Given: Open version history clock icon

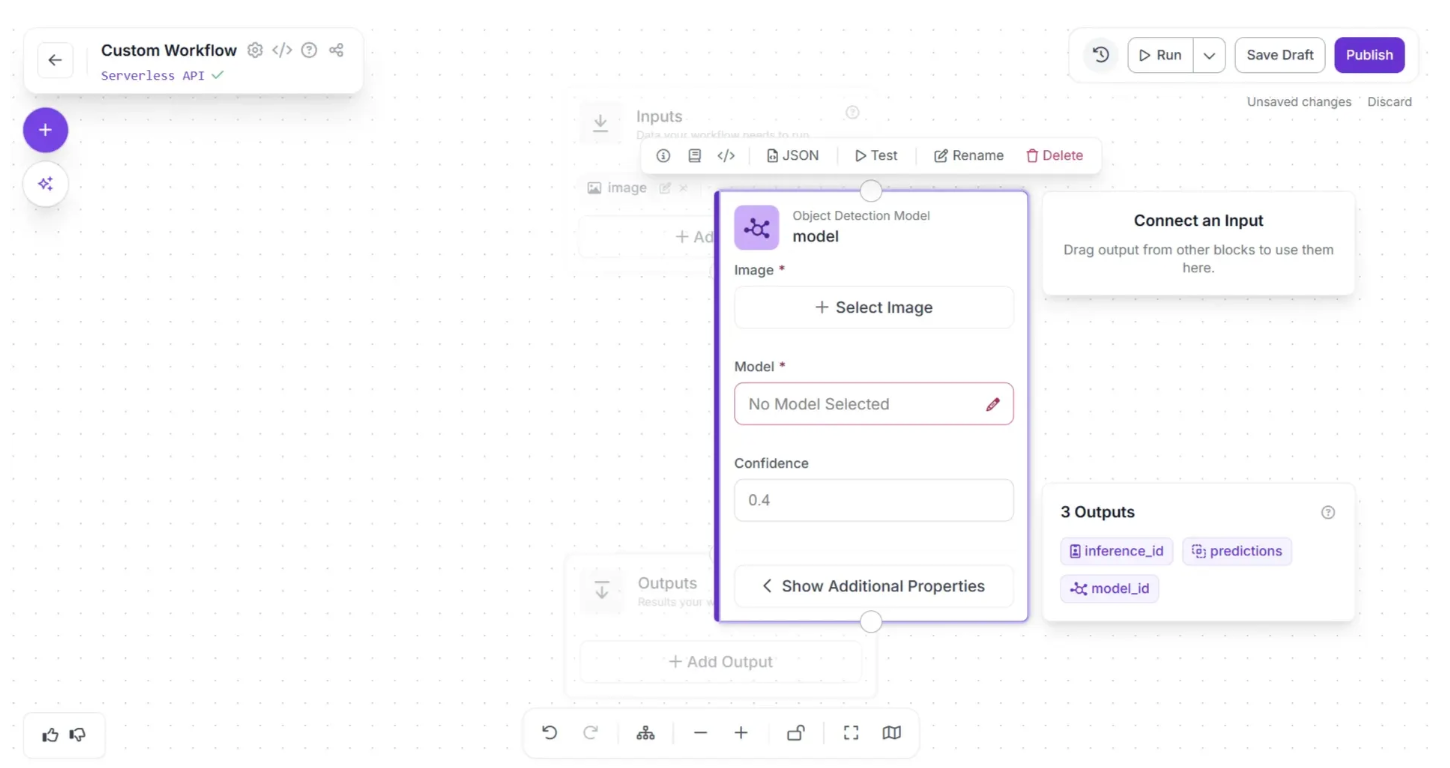Looking at the screenshot, I should coord(1101,55).
